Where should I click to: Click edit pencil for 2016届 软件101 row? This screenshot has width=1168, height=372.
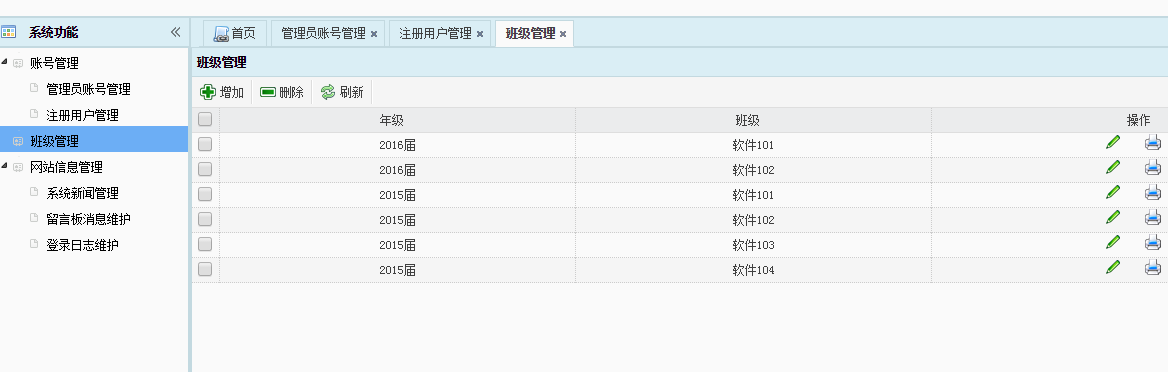coord(1113,142)
